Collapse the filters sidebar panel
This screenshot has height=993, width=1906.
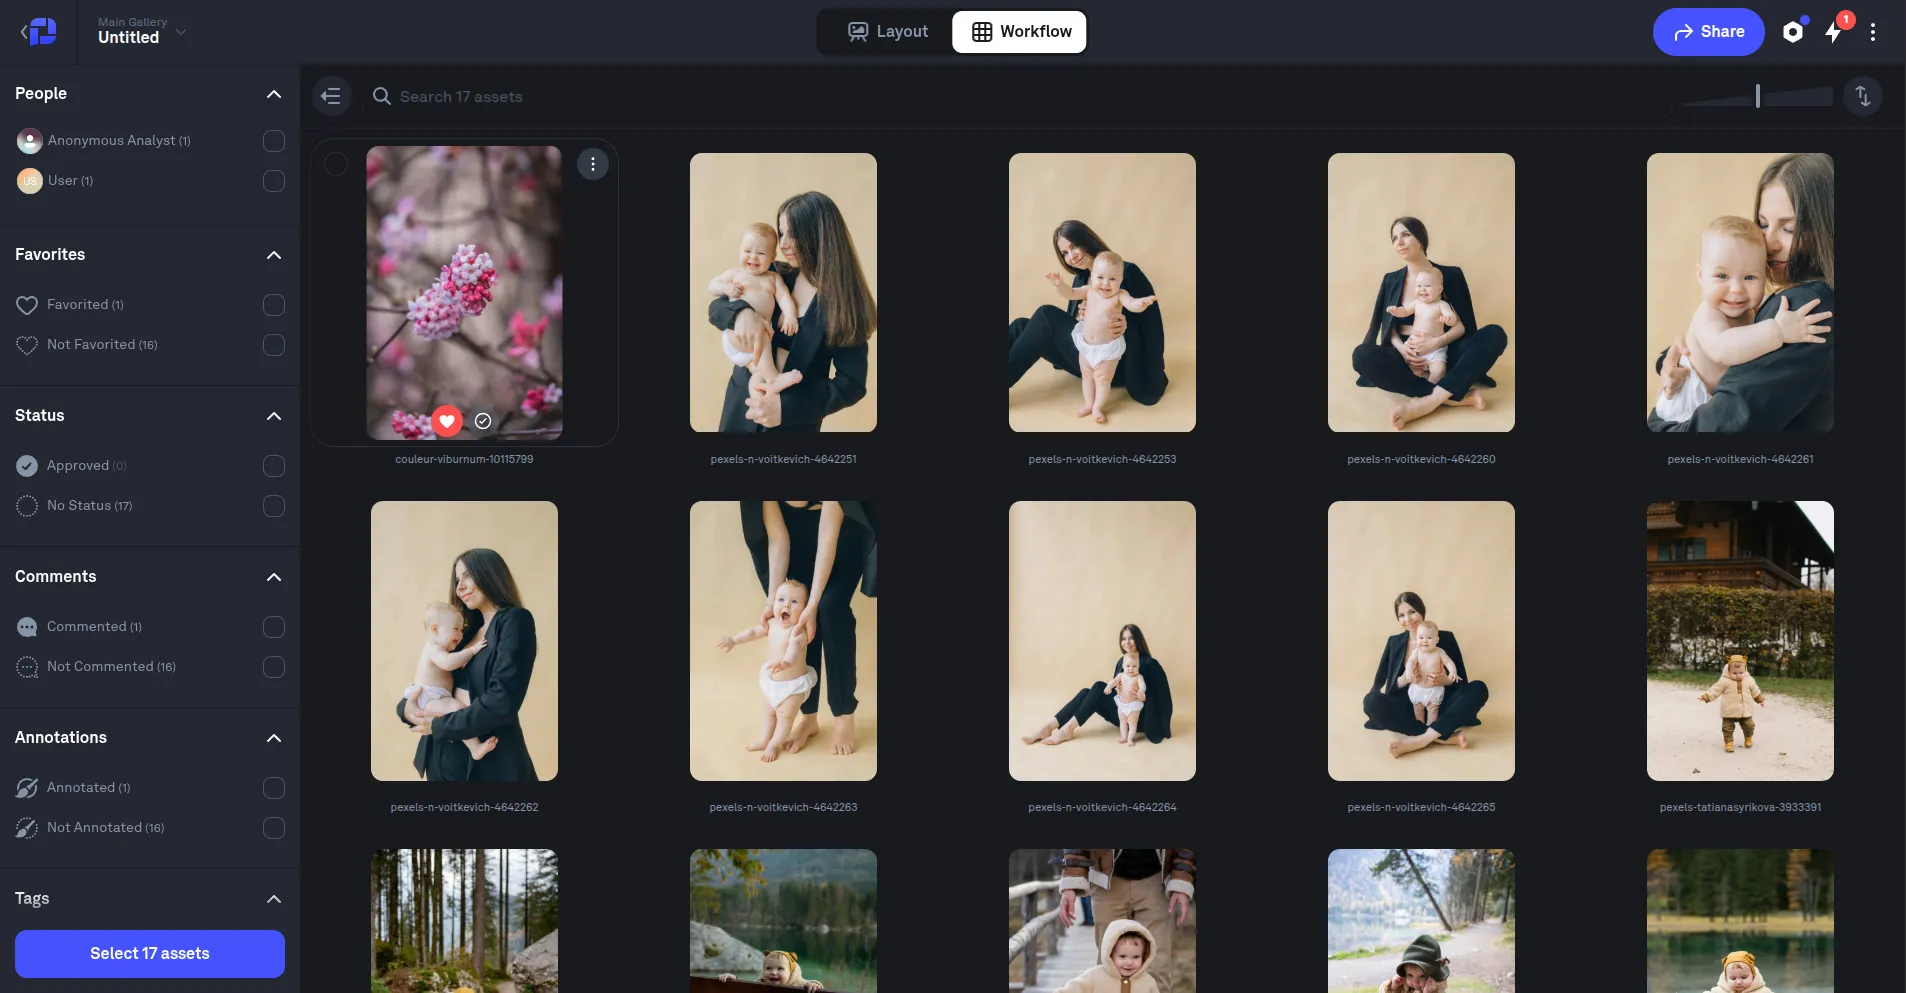332,96
